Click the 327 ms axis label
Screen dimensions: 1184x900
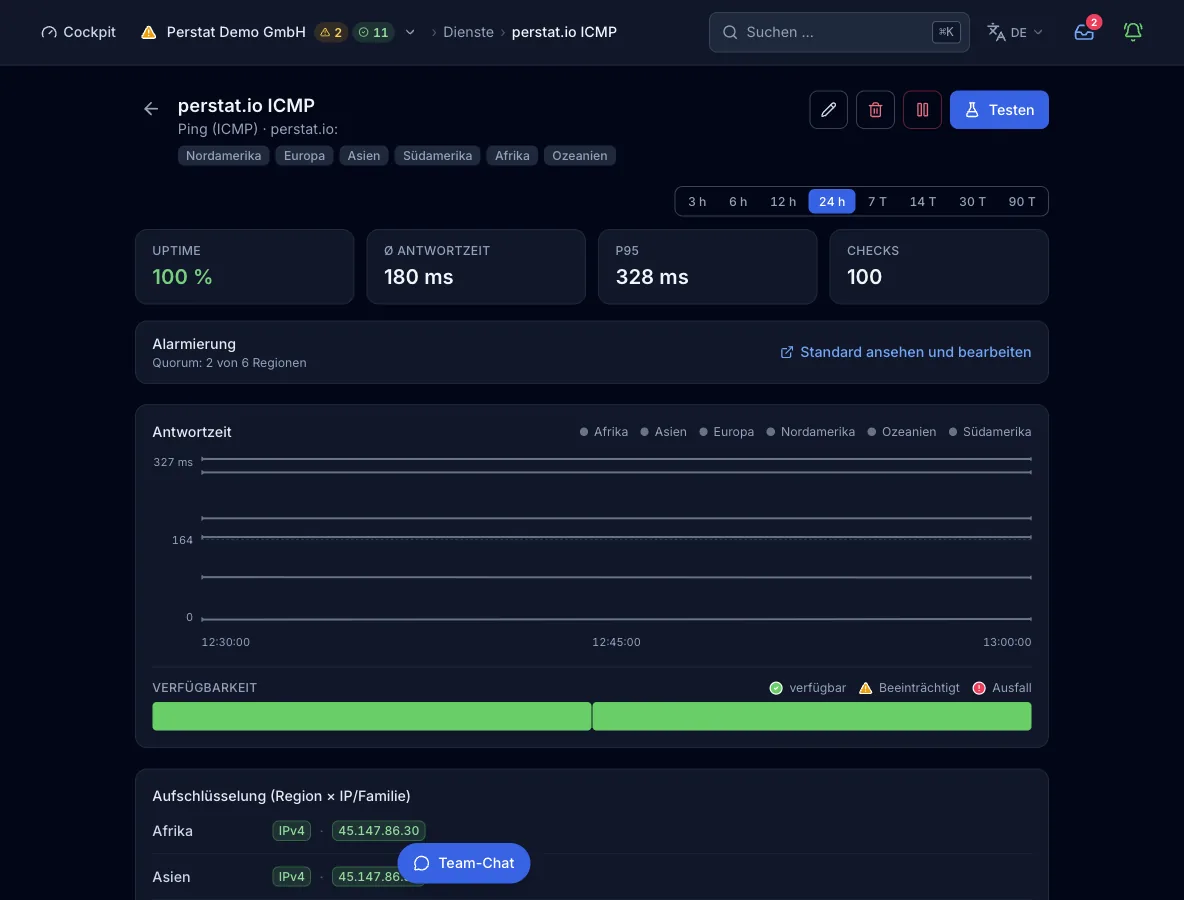(173, 462)
